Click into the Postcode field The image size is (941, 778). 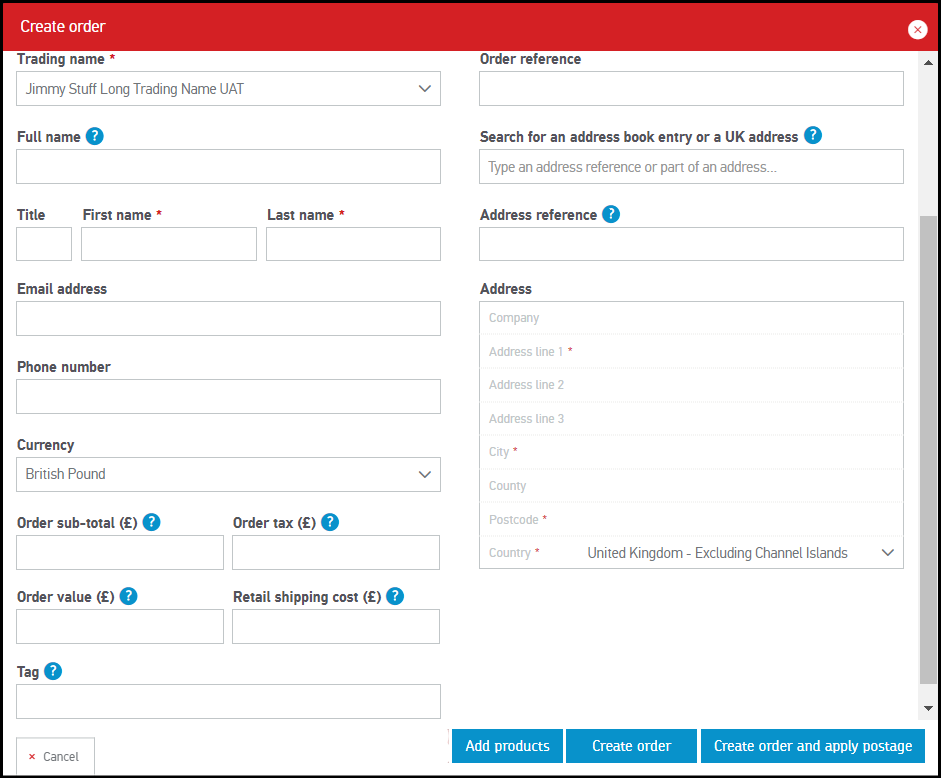tap(720, 519)
